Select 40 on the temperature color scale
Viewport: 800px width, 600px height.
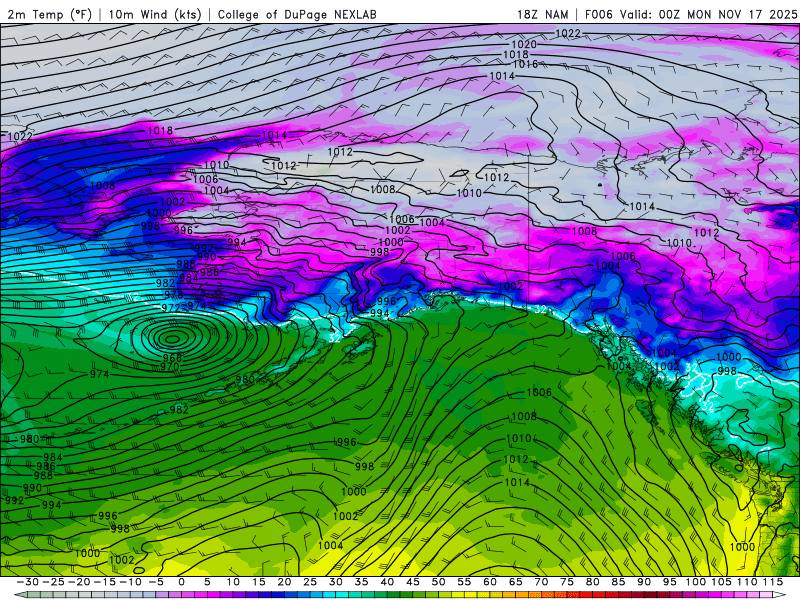coord(387,582)
